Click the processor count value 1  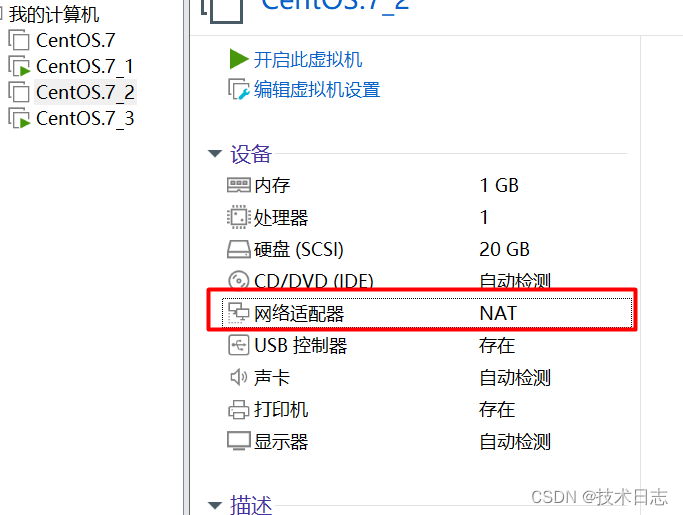[484, 217]
